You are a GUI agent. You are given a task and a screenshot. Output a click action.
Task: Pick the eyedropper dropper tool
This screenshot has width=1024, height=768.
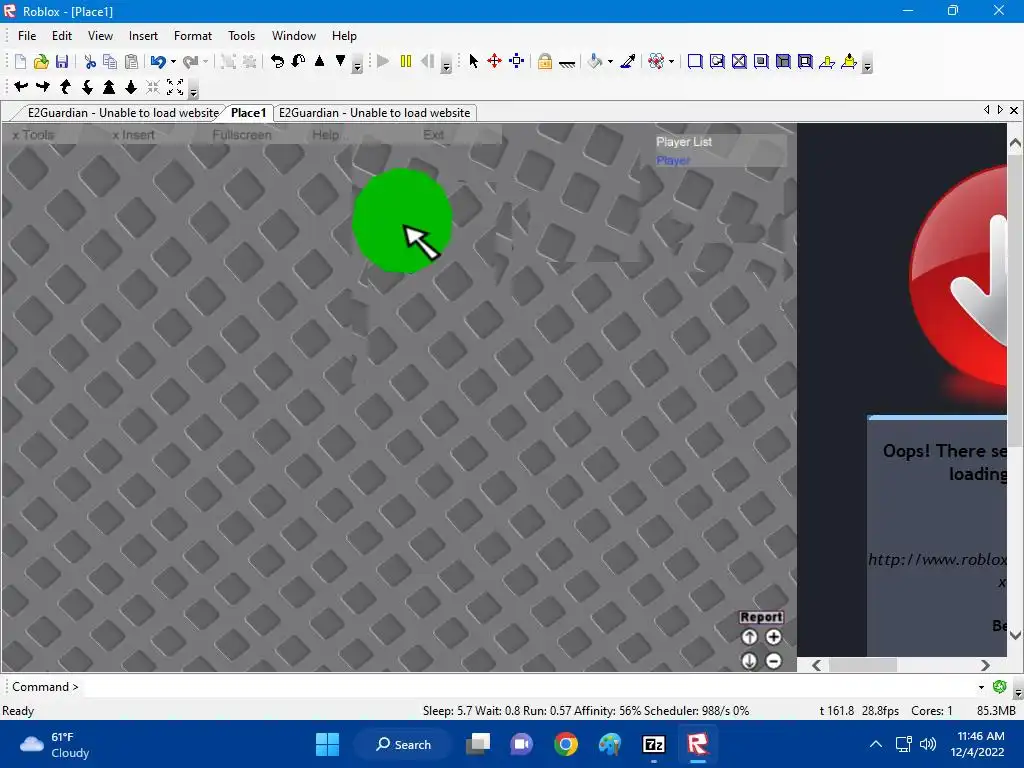click(x=628, y=61)
